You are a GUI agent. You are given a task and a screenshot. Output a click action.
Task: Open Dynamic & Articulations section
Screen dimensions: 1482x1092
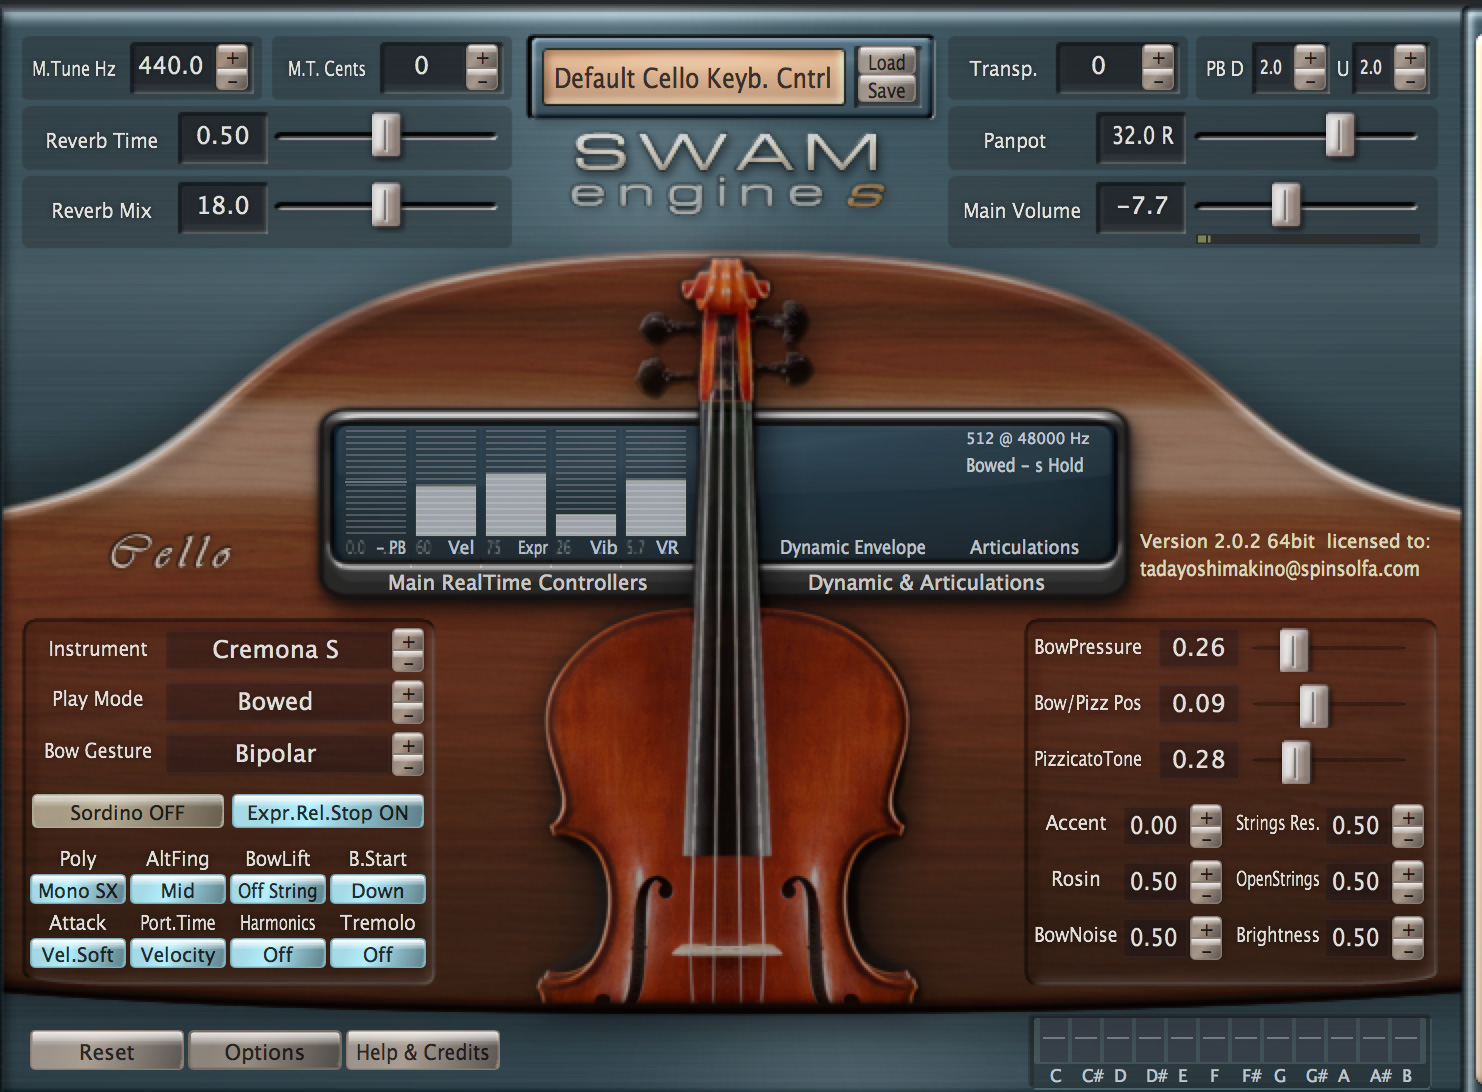(926, 582)
